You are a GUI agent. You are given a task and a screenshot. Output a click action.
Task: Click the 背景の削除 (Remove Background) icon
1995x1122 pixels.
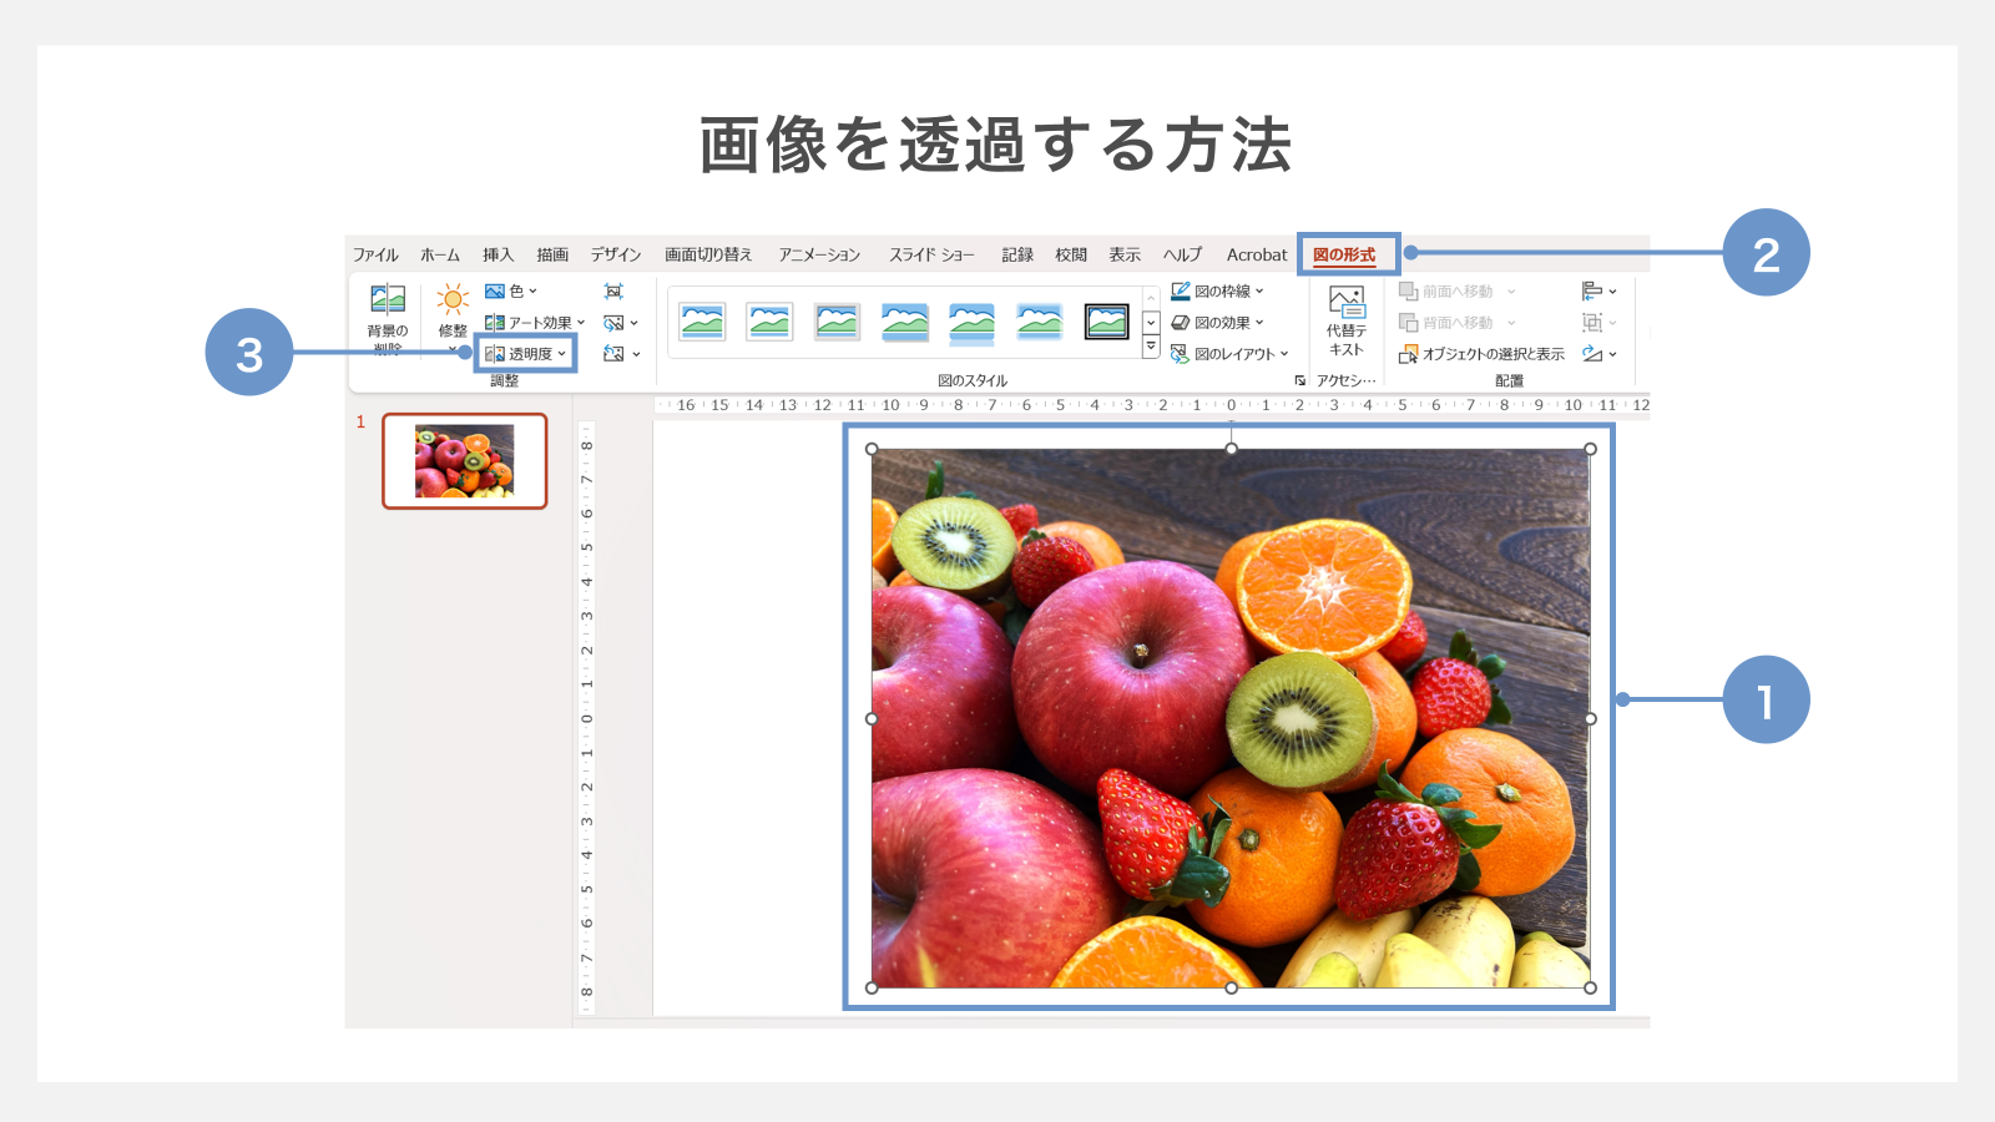[387, 300]
